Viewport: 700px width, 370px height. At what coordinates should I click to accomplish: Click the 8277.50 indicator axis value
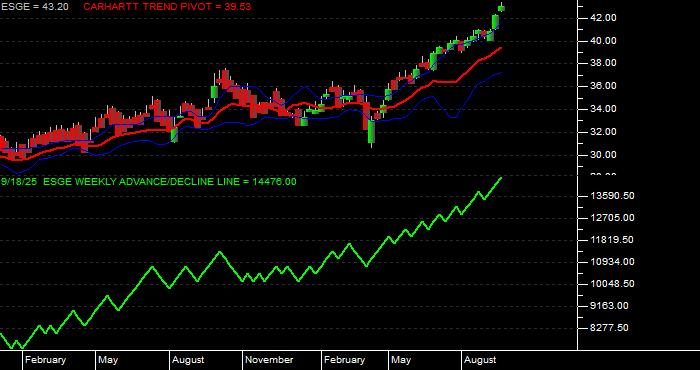(609, 328)
